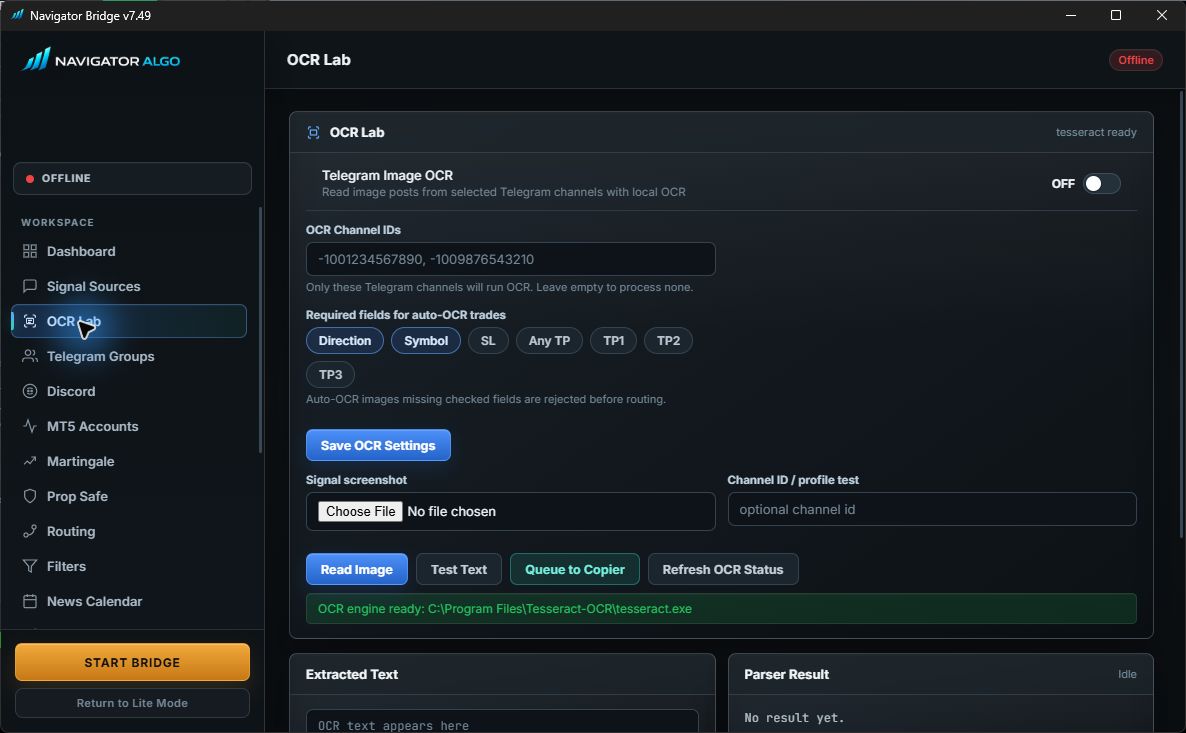
Task: Toggle the Symbol required field chip
Action: click(426, 340)
